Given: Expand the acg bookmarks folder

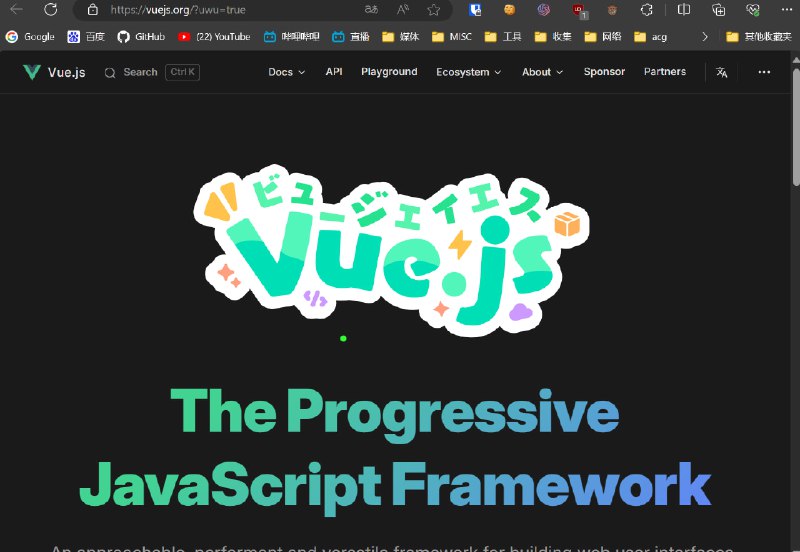Looking at the screenshot, I should tap(651, 37).
